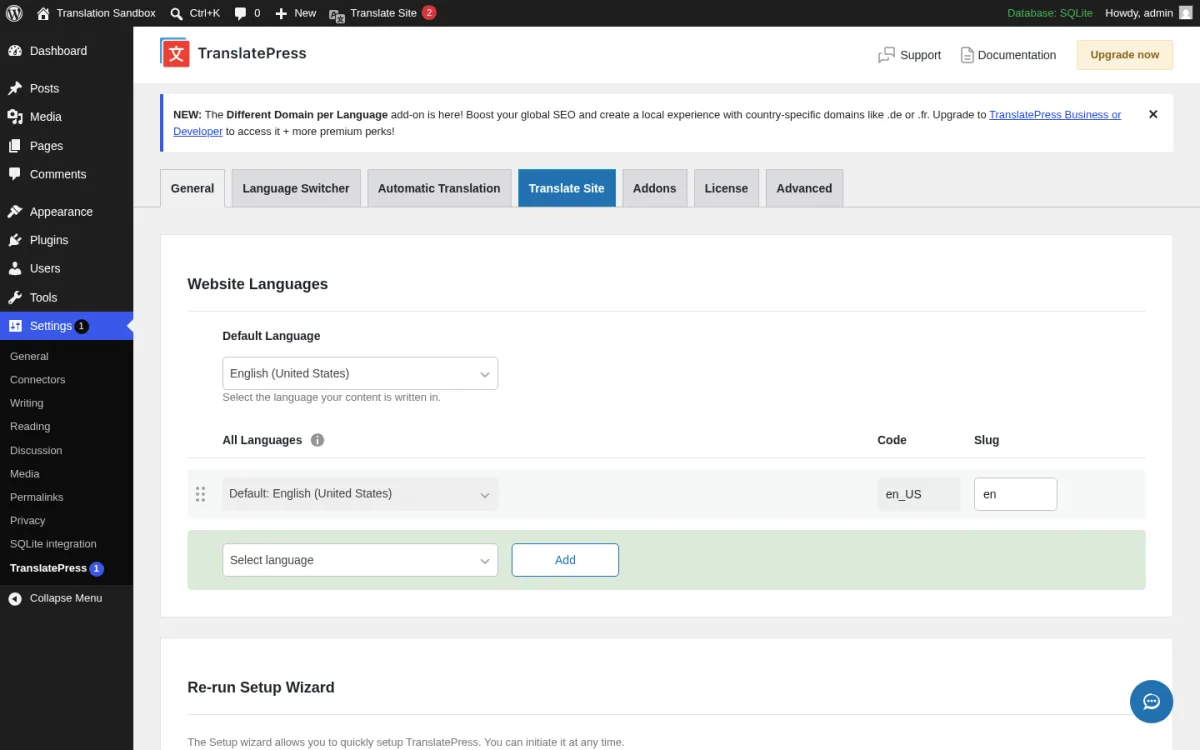Open the All Languages info icon

(x=317, y=440)
